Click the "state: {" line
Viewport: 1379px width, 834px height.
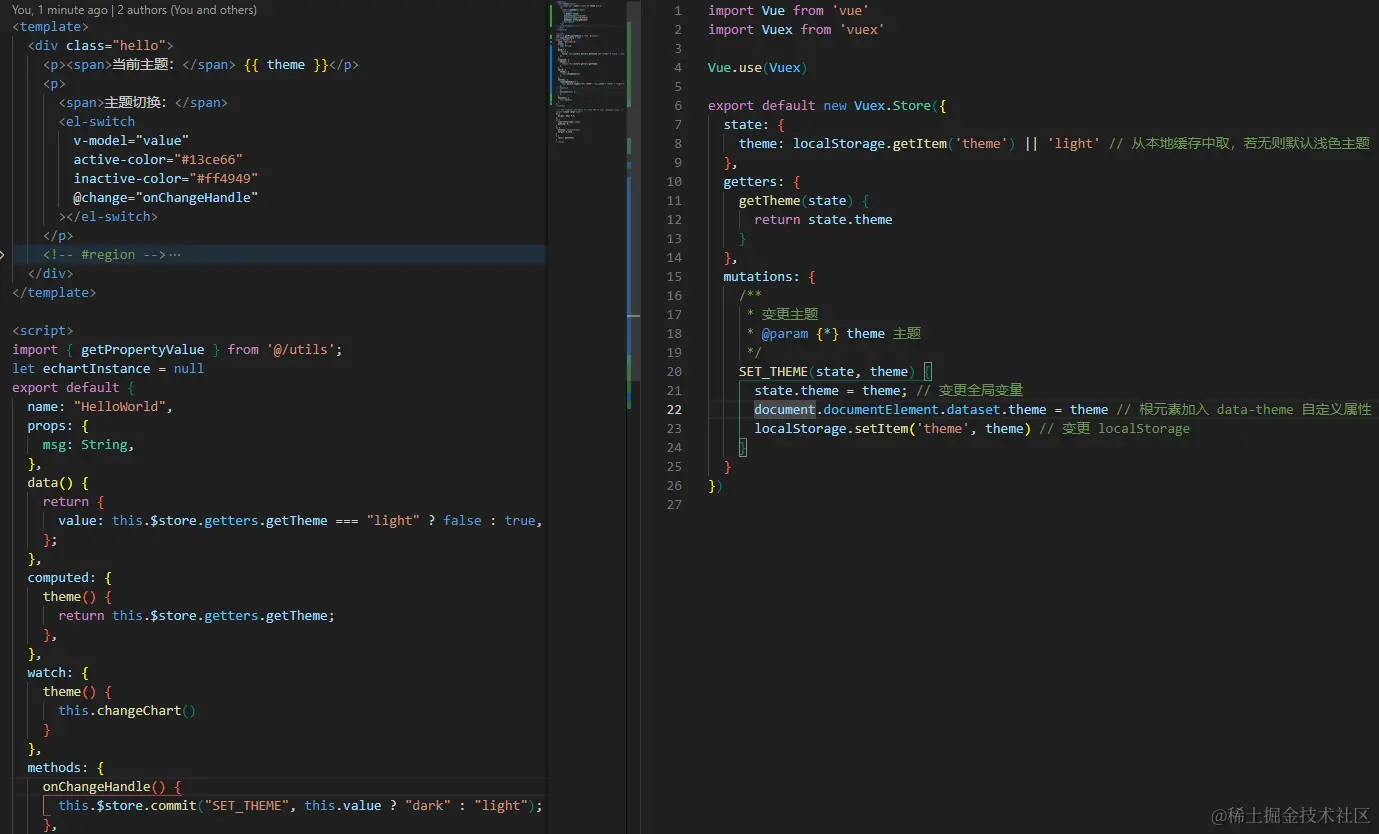coord(754,125)
